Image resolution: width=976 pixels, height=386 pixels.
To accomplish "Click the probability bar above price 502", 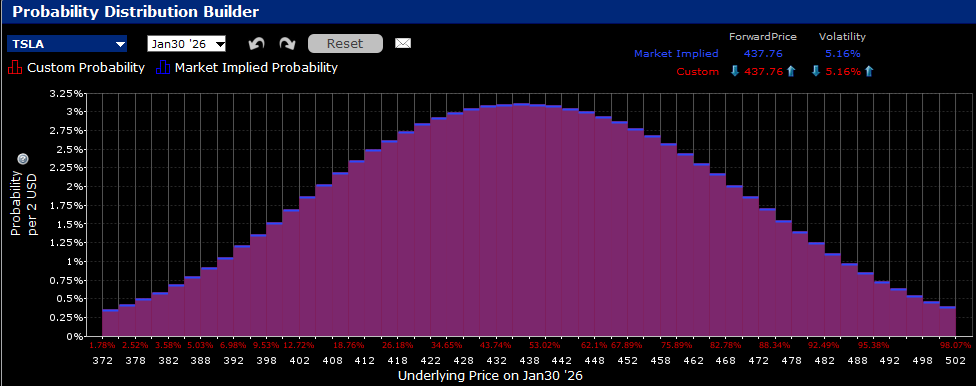I will click(947, 321).
